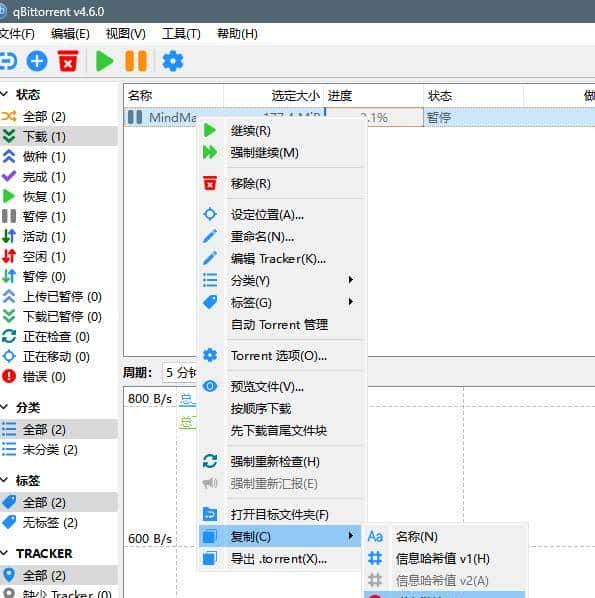This screenshot has height=598, width=595.
Task: Click the 名称 column header
Action: click(x=174, y=95)
